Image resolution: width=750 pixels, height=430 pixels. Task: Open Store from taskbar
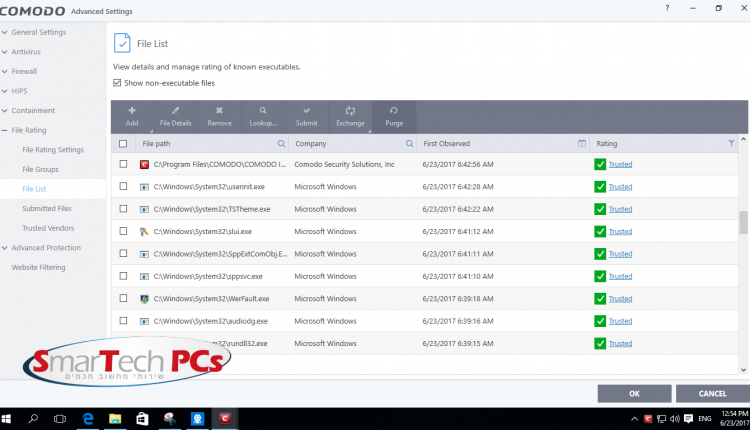(x=142, y=419)
